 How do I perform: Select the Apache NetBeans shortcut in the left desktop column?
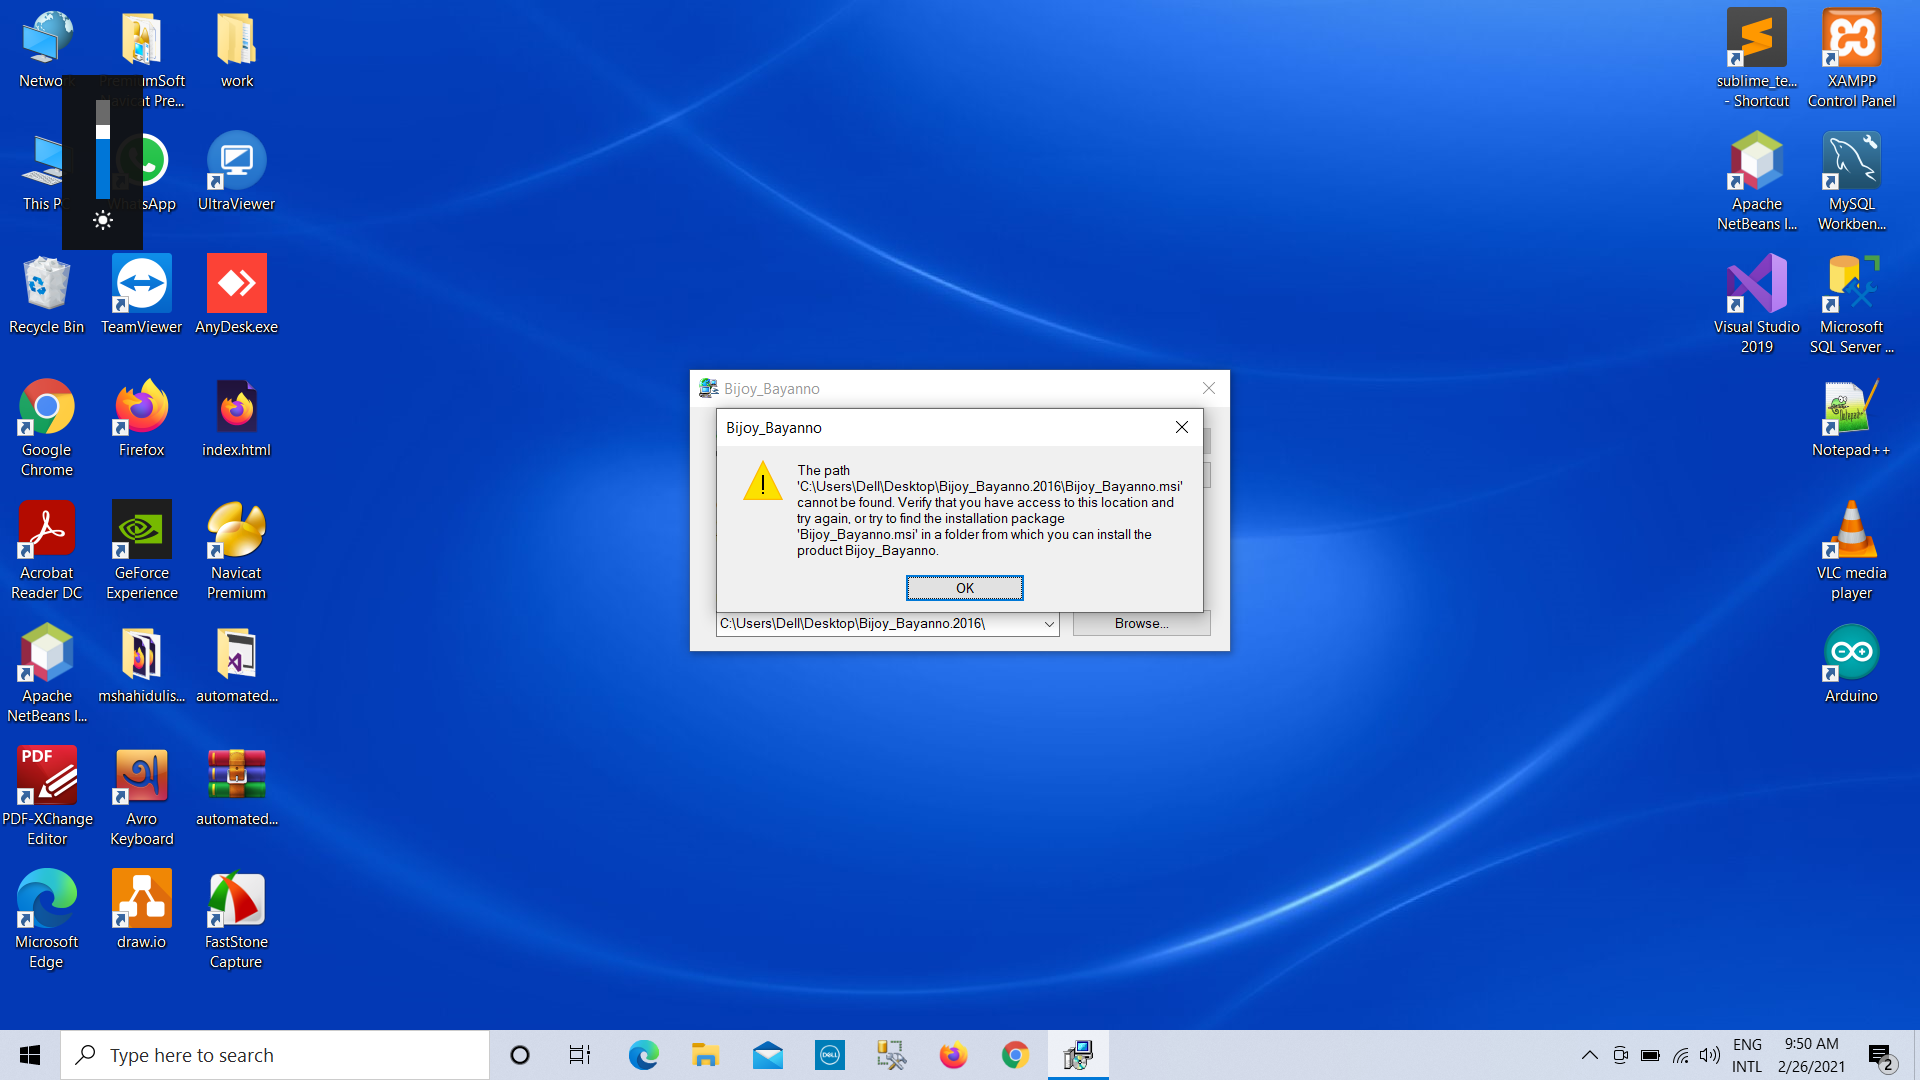46,674
